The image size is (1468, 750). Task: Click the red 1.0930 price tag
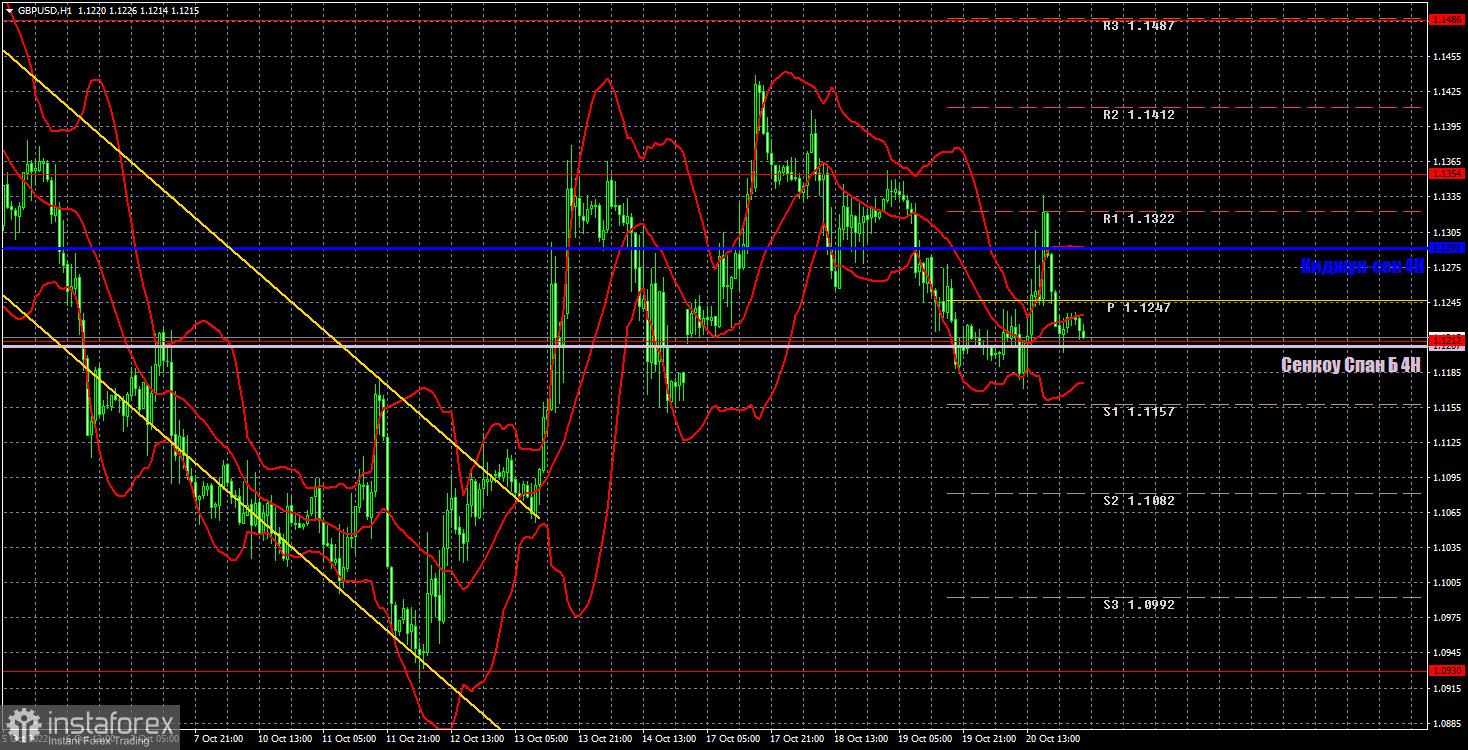pos(1447,670)
